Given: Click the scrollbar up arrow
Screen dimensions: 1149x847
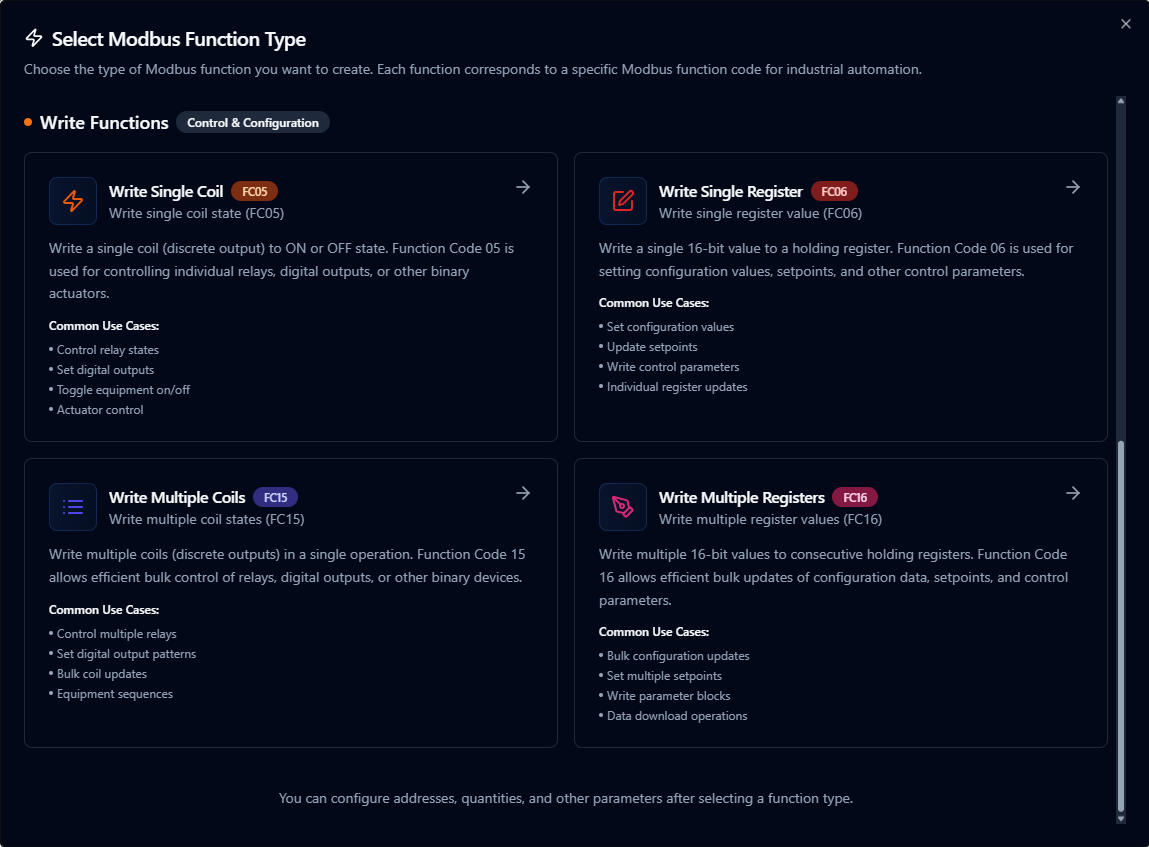Looking at the screenshot, I should (x=1120, y=101).
